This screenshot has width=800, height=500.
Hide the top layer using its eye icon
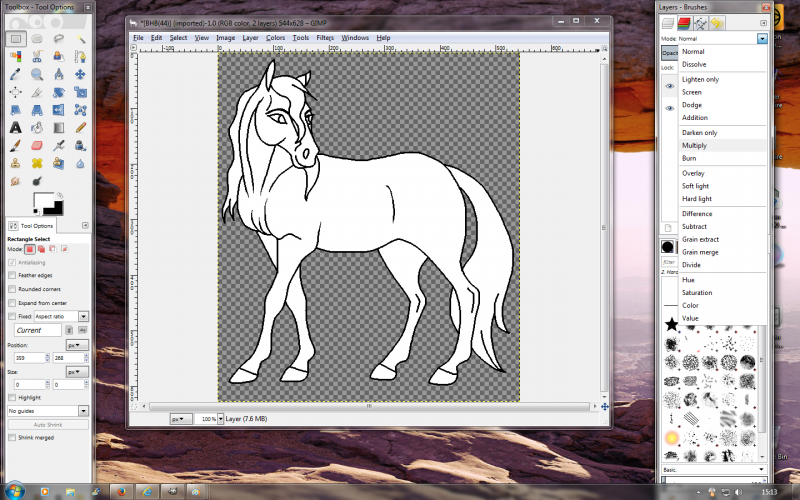tap(669, 86)
